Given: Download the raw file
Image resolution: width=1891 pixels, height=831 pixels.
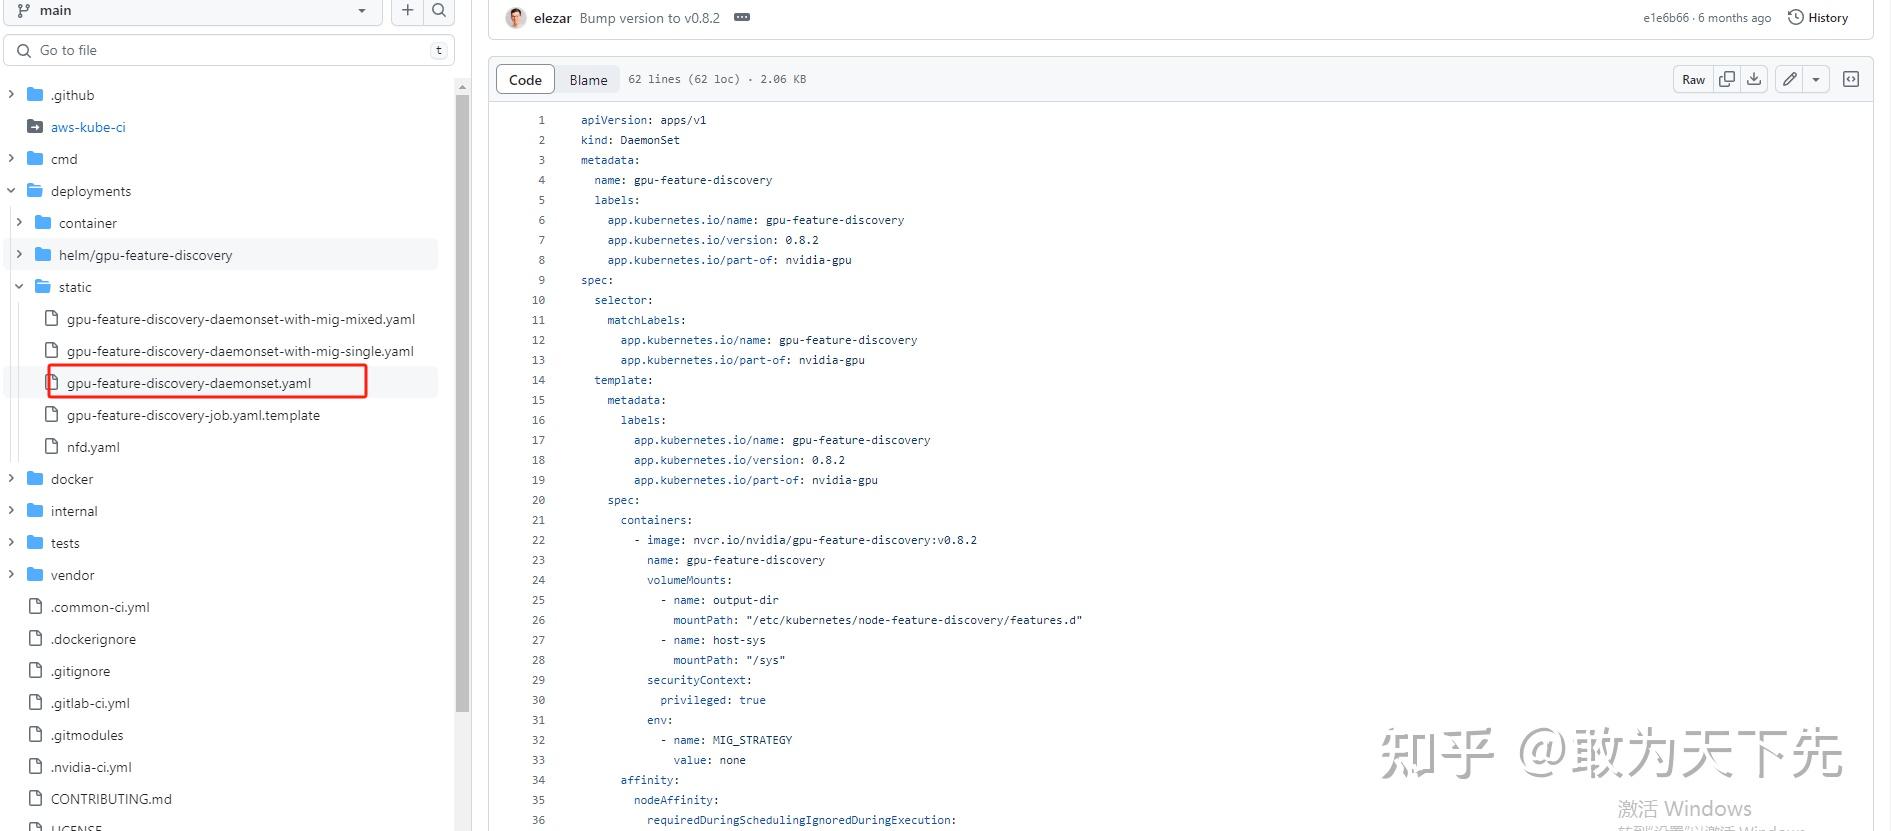Looking at the screenshot, I should click(x=1754, y=80).
